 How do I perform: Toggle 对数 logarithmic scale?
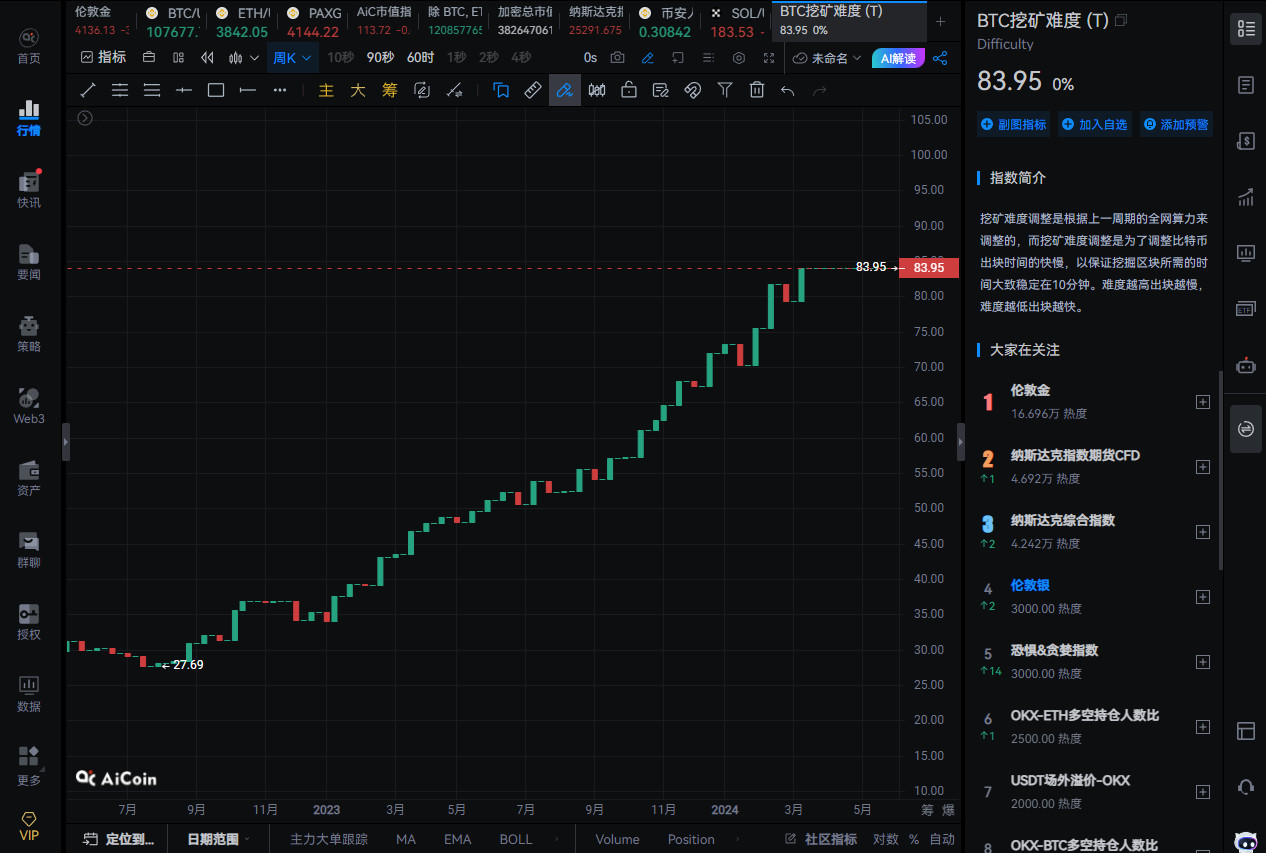(x=885, y=839)
